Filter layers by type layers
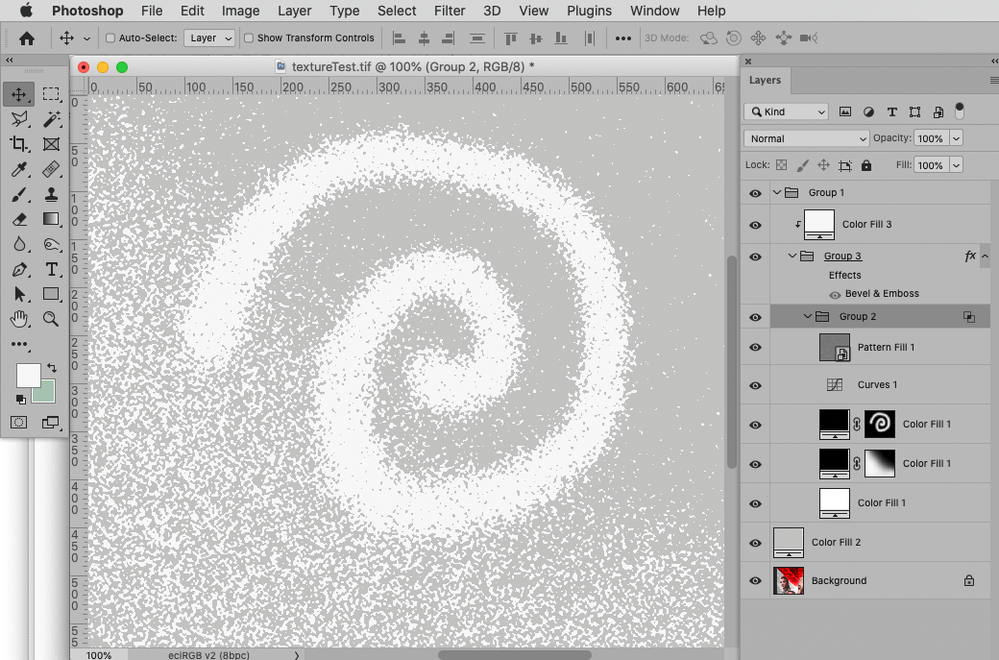 coord(892,112)
